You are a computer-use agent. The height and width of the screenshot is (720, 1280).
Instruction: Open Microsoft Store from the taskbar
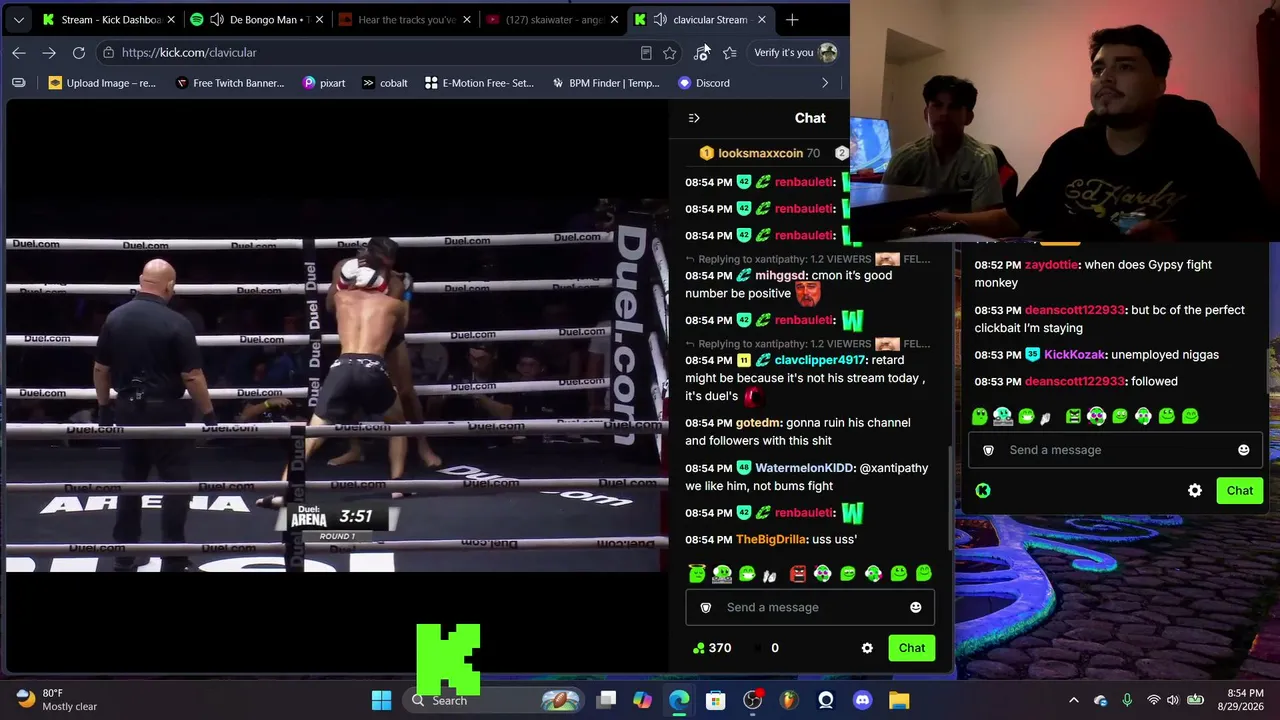(716, 700)
